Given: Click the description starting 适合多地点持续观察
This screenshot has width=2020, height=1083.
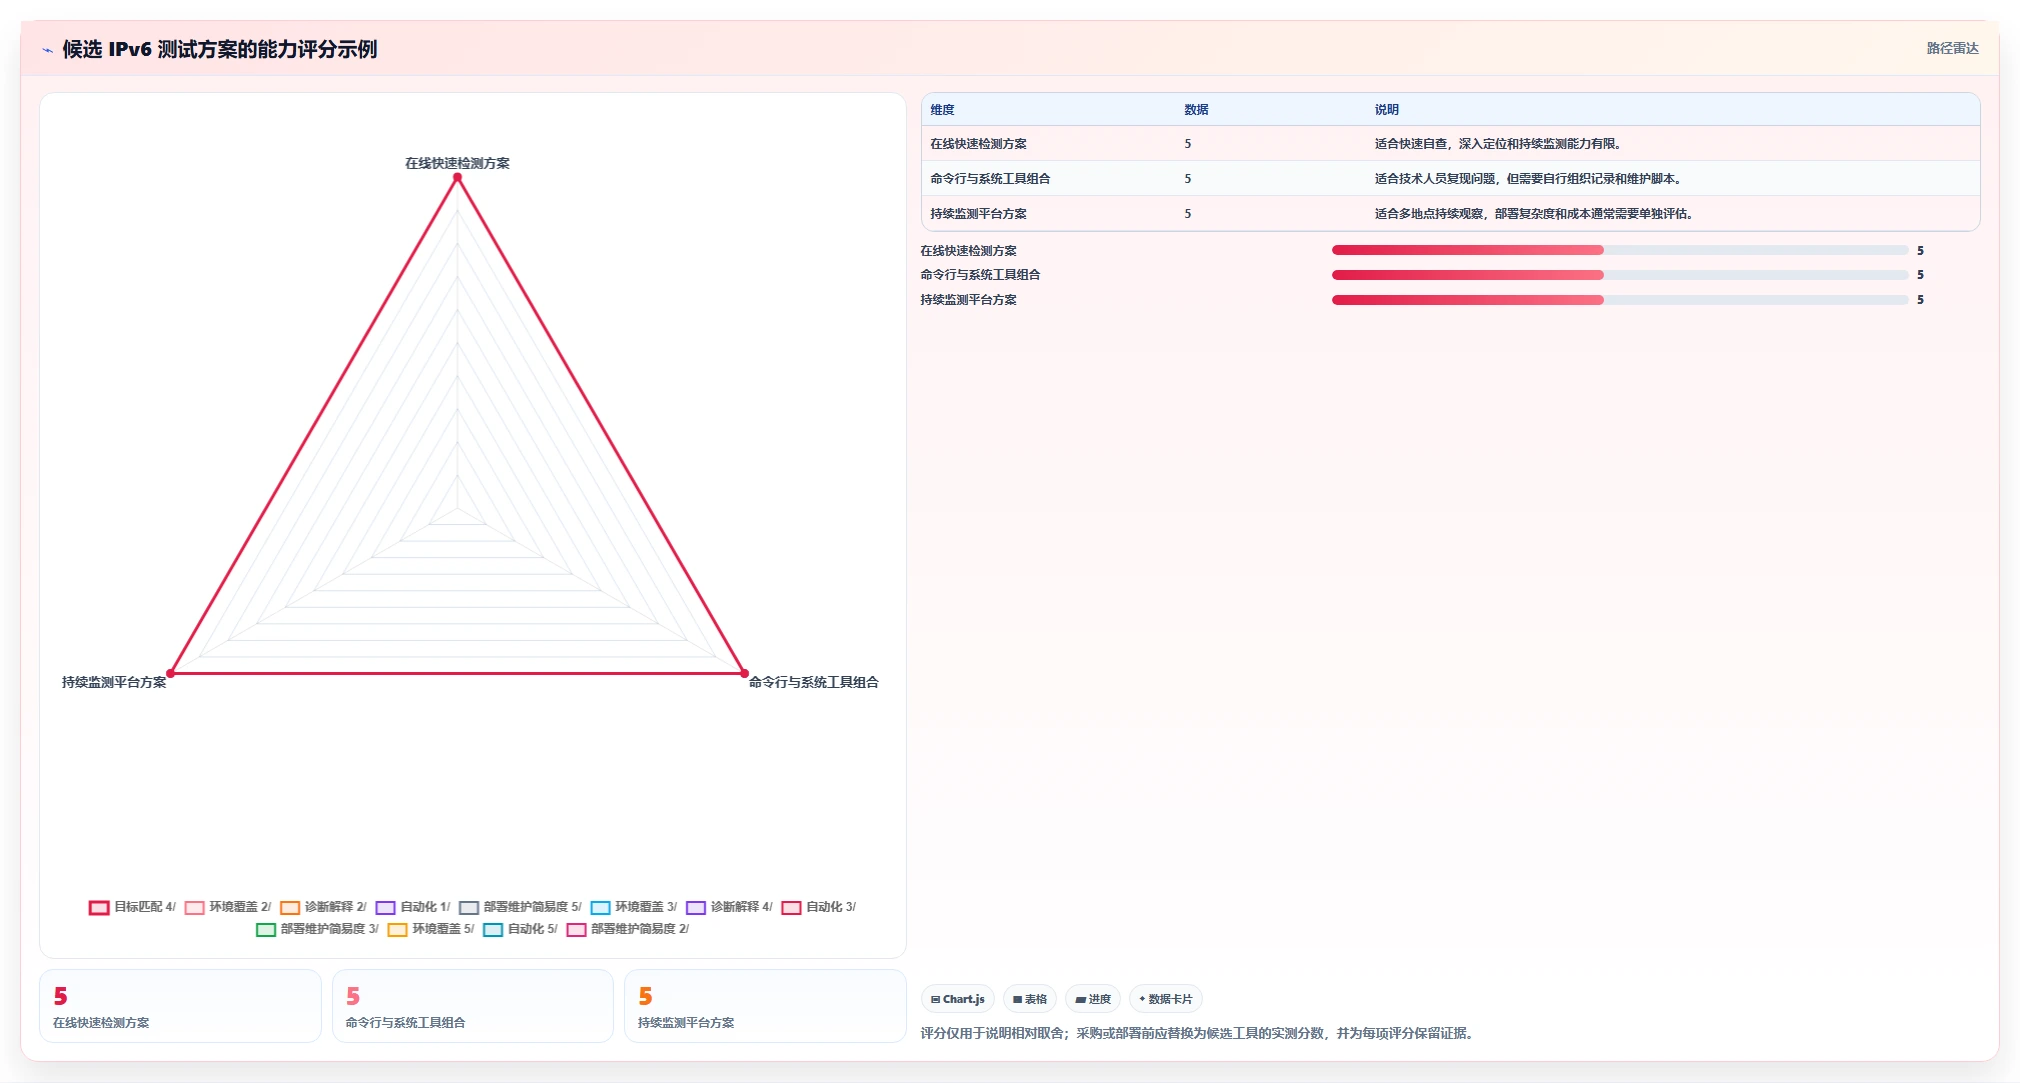Looking at the screenshot, I should [x=1535, y=214].
